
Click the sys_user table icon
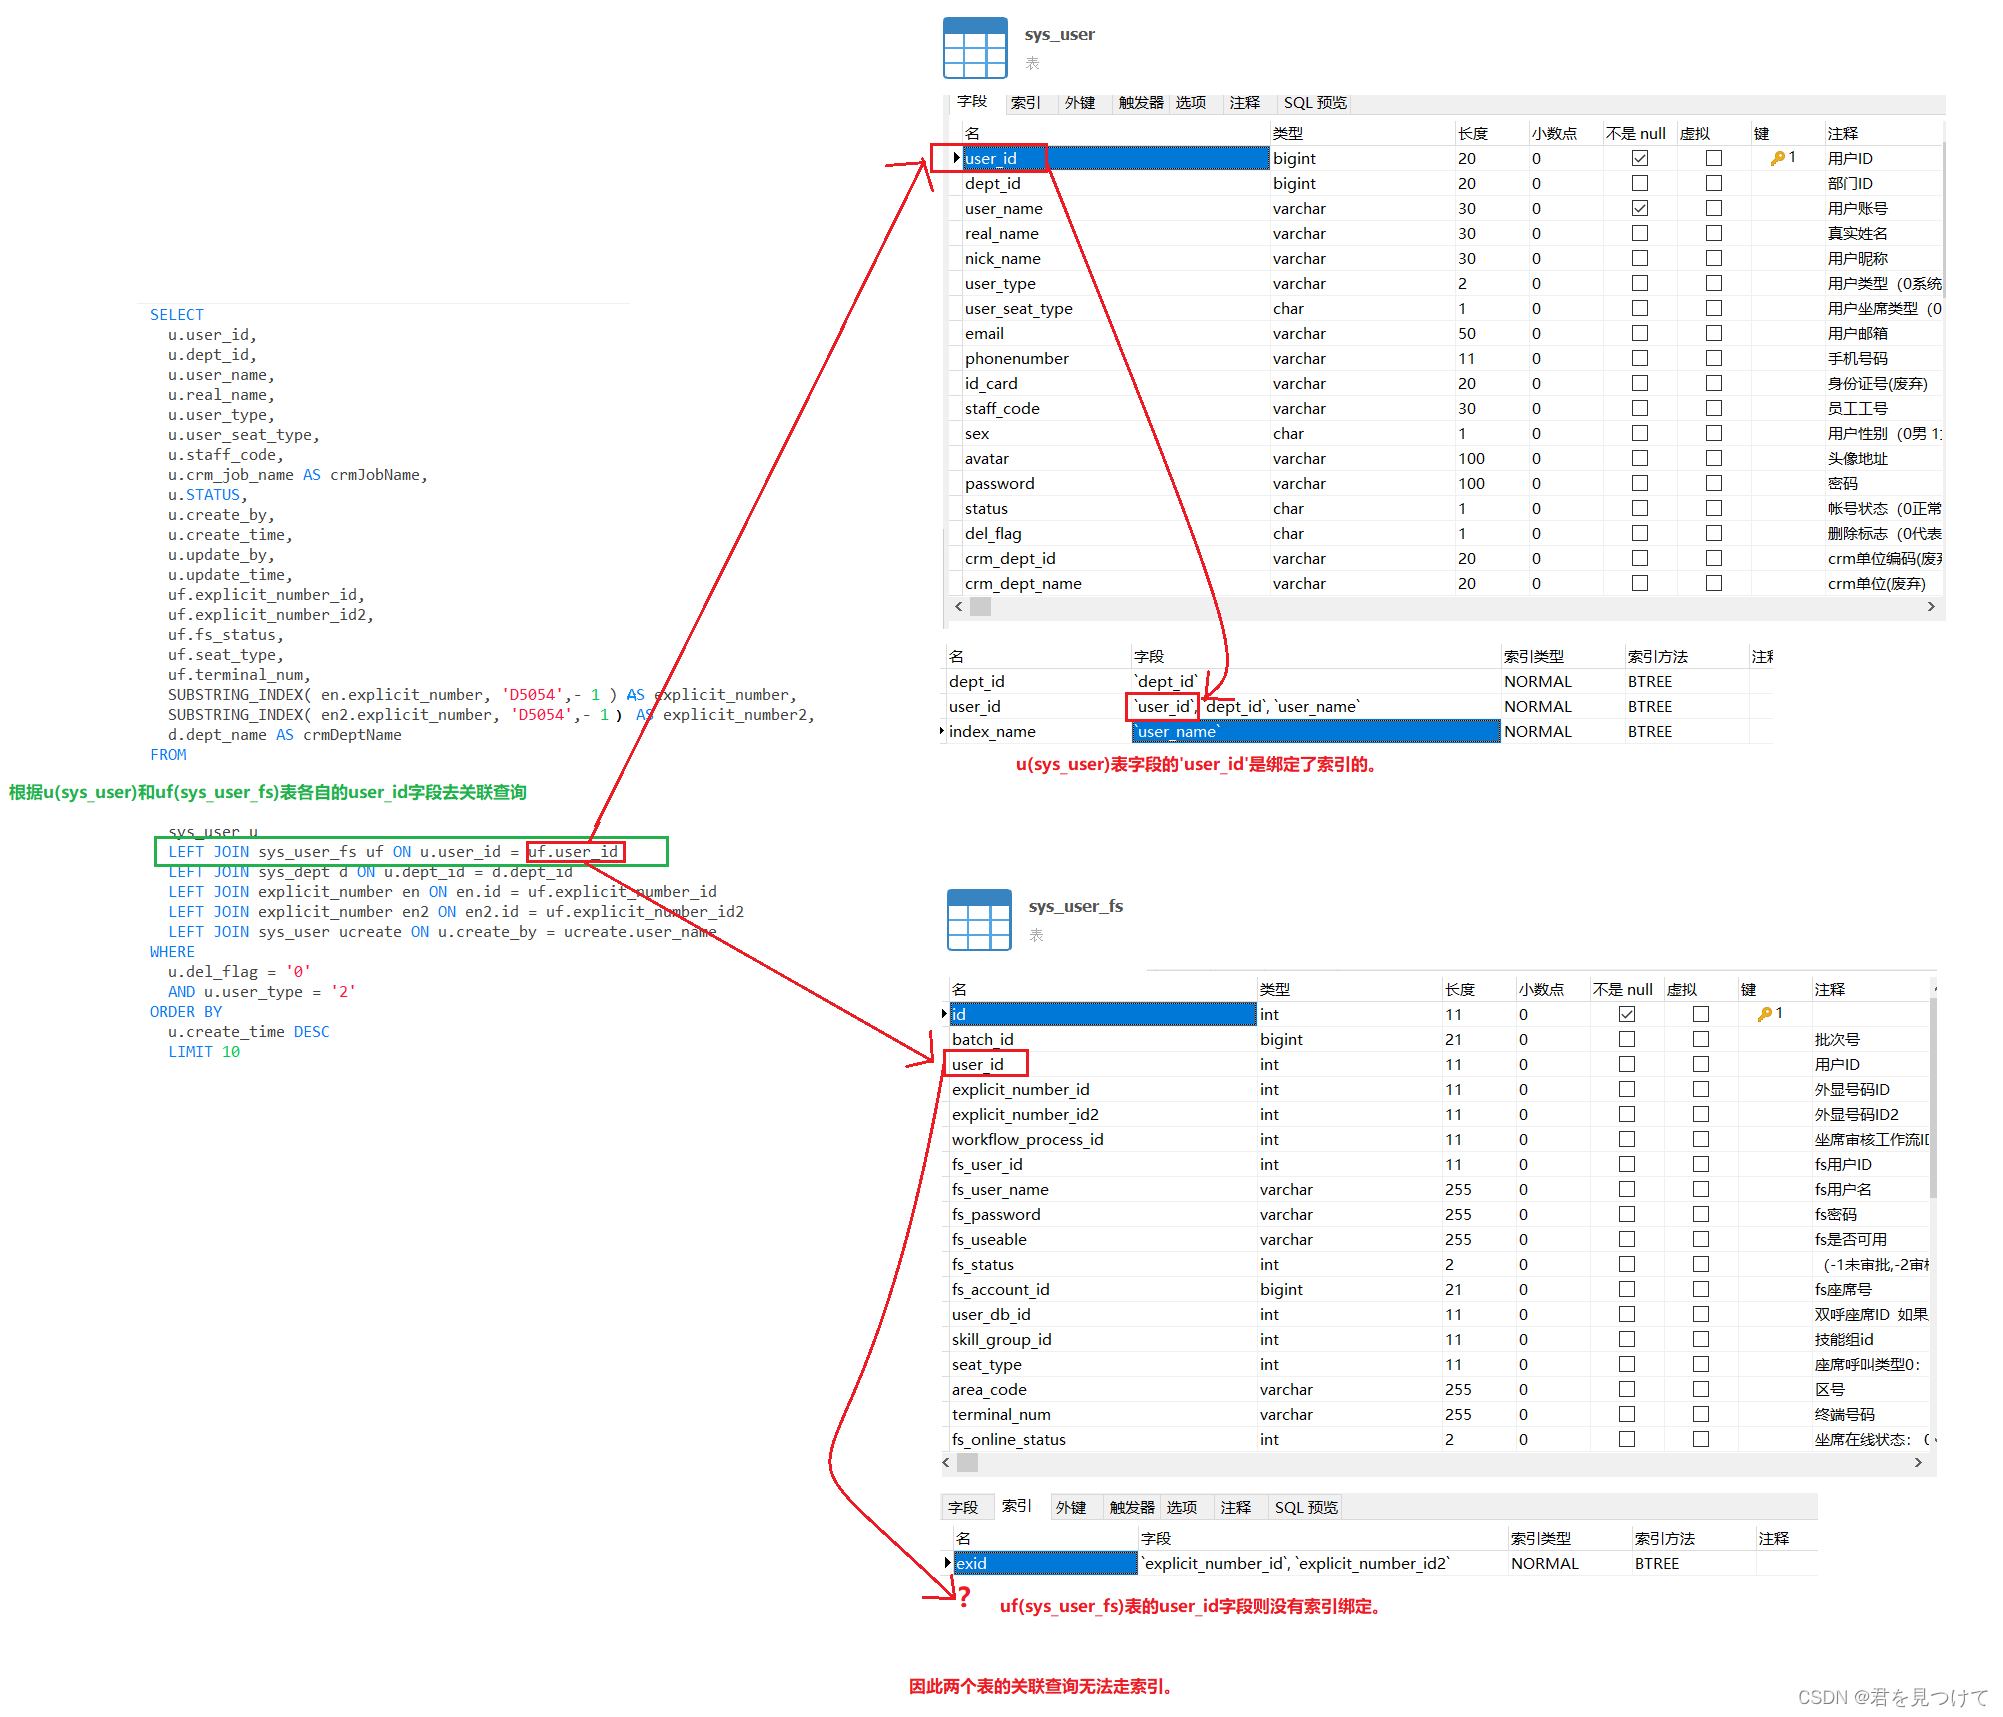point(974,48)
